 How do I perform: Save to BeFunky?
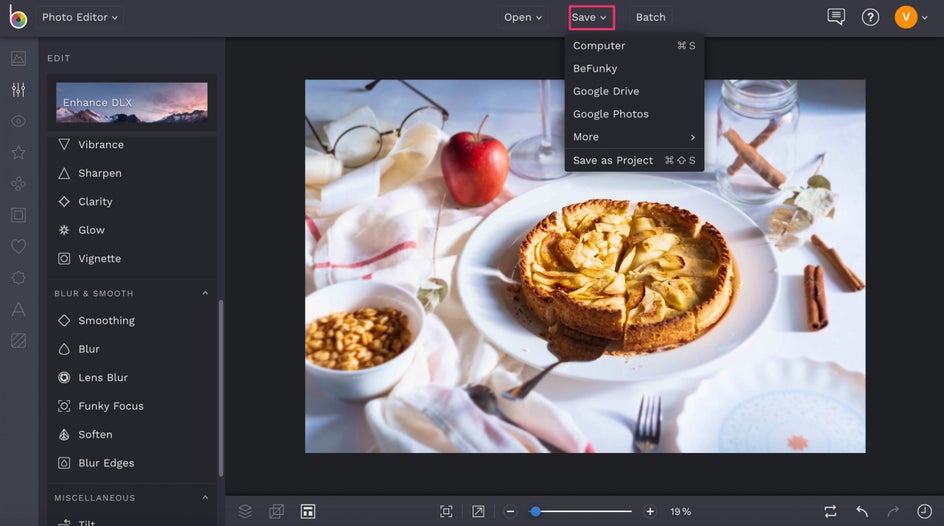tap(634, 69)
